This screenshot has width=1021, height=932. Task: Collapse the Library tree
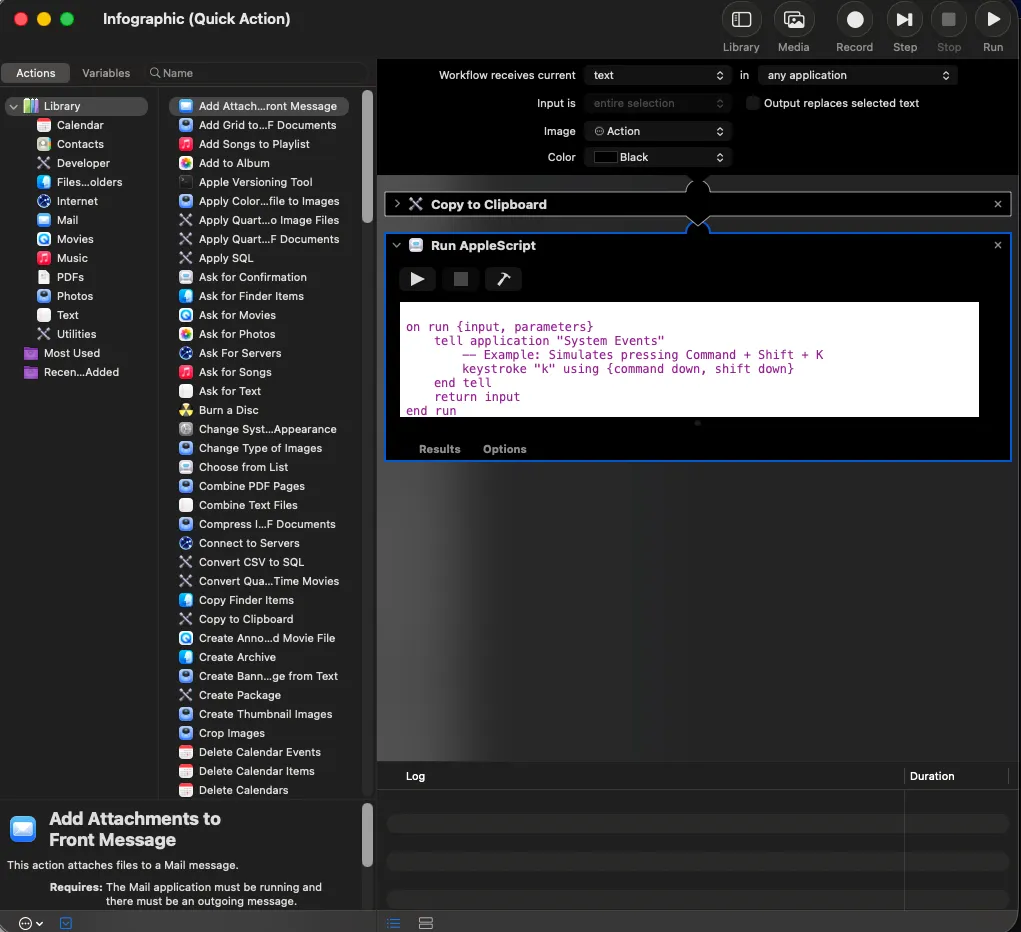[x=14, y=106]
